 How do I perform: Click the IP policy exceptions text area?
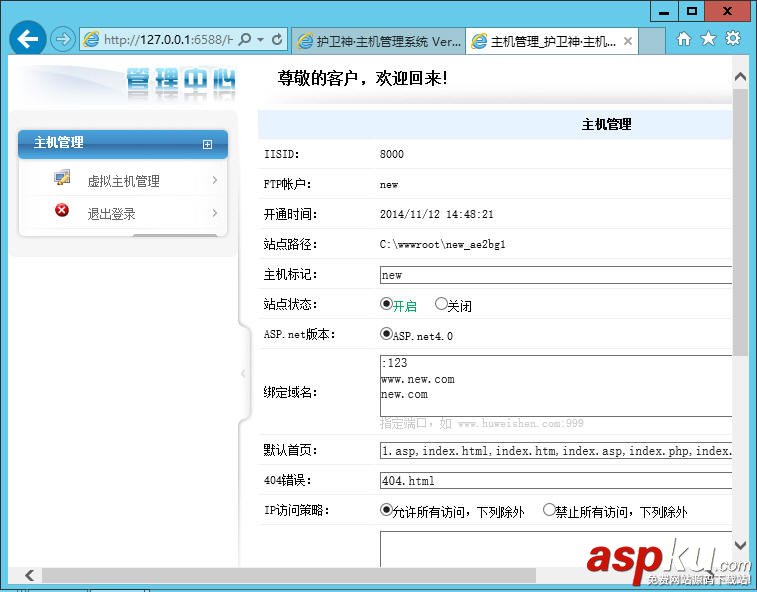[x=556, y=549]
